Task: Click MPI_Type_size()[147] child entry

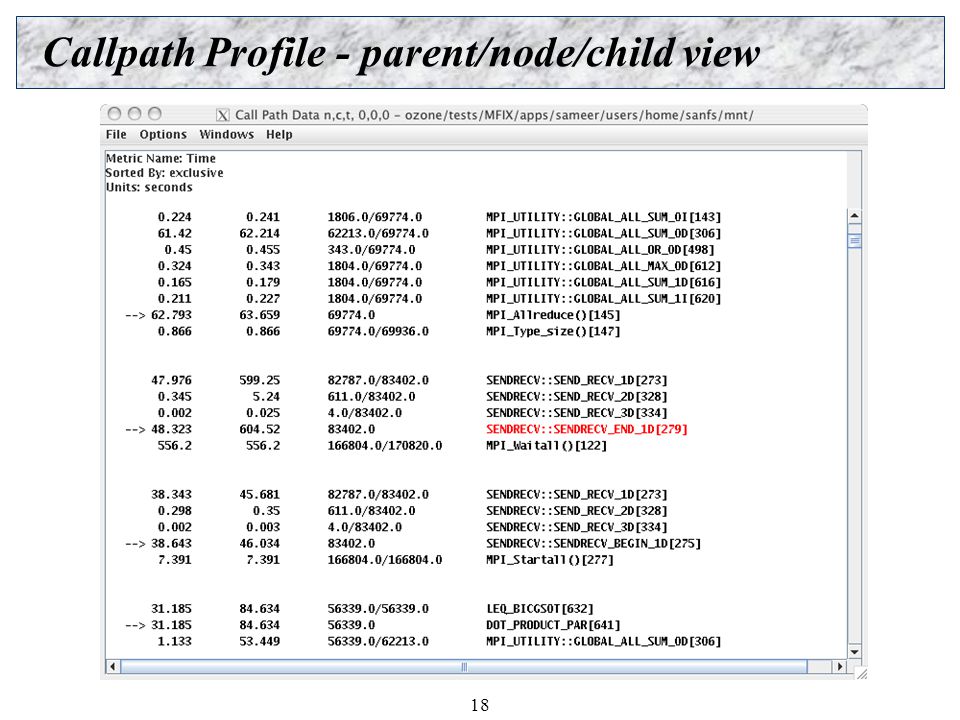Action: (x=553, y=331)
